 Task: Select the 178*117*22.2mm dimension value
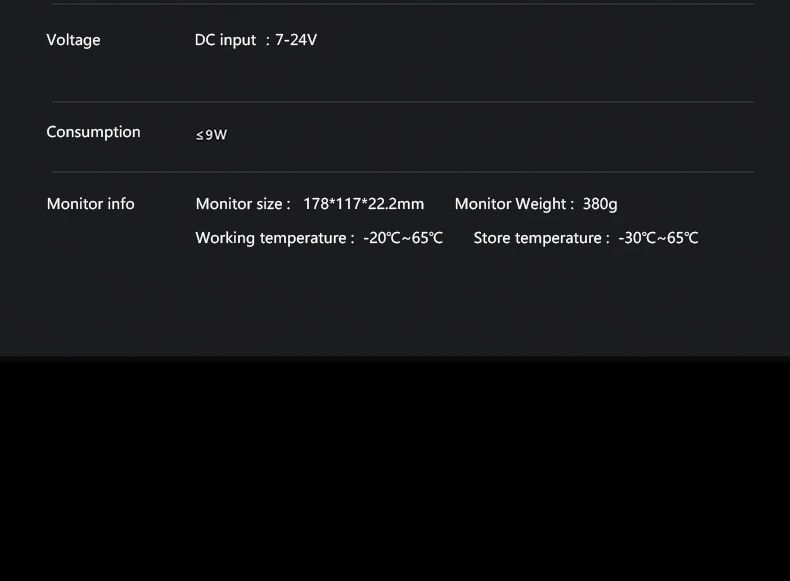363,204
